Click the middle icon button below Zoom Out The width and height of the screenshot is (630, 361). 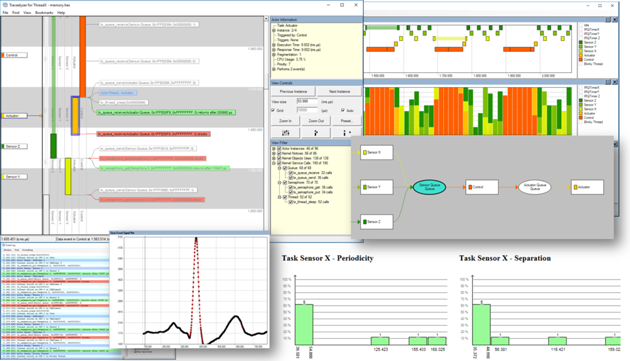tap(316, 133)
